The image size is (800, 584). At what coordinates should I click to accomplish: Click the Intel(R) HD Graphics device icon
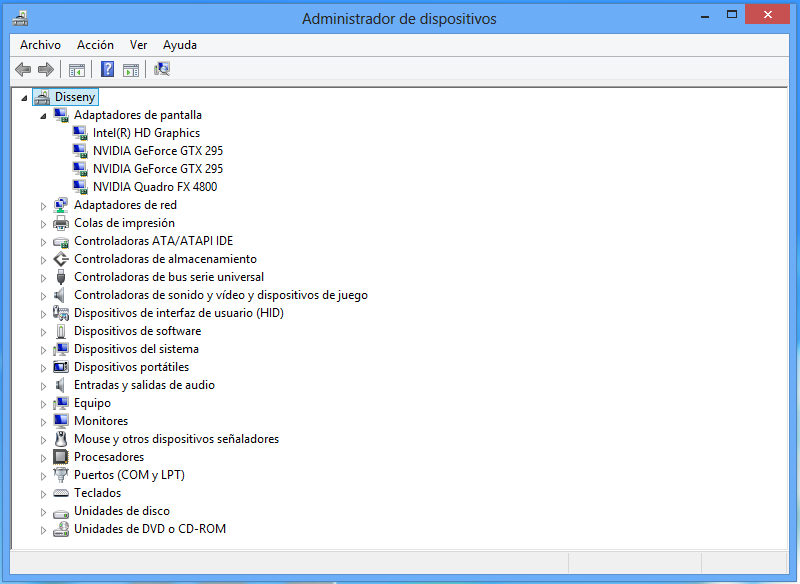pyautogui.click(x=80, y=133)
